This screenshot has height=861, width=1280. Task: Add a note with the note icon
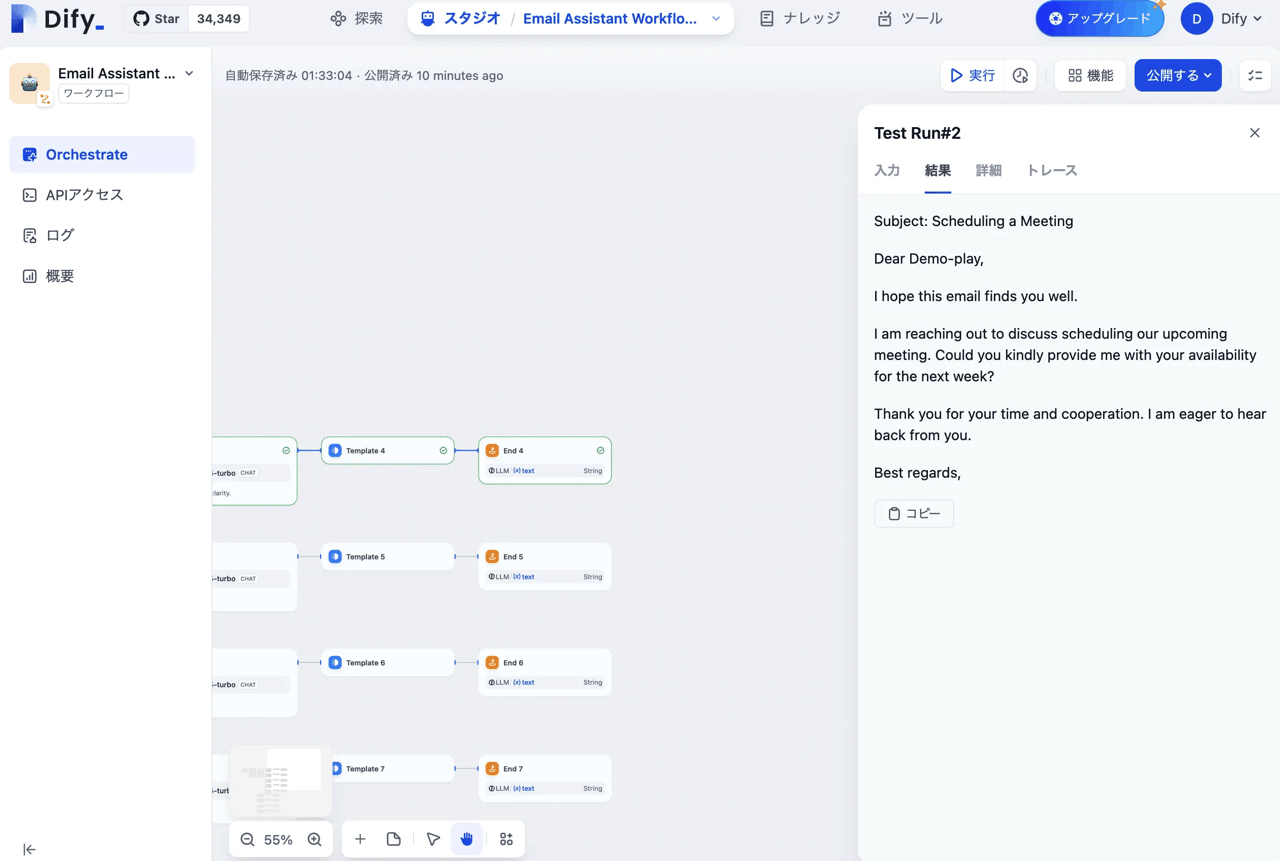point(394,839)
